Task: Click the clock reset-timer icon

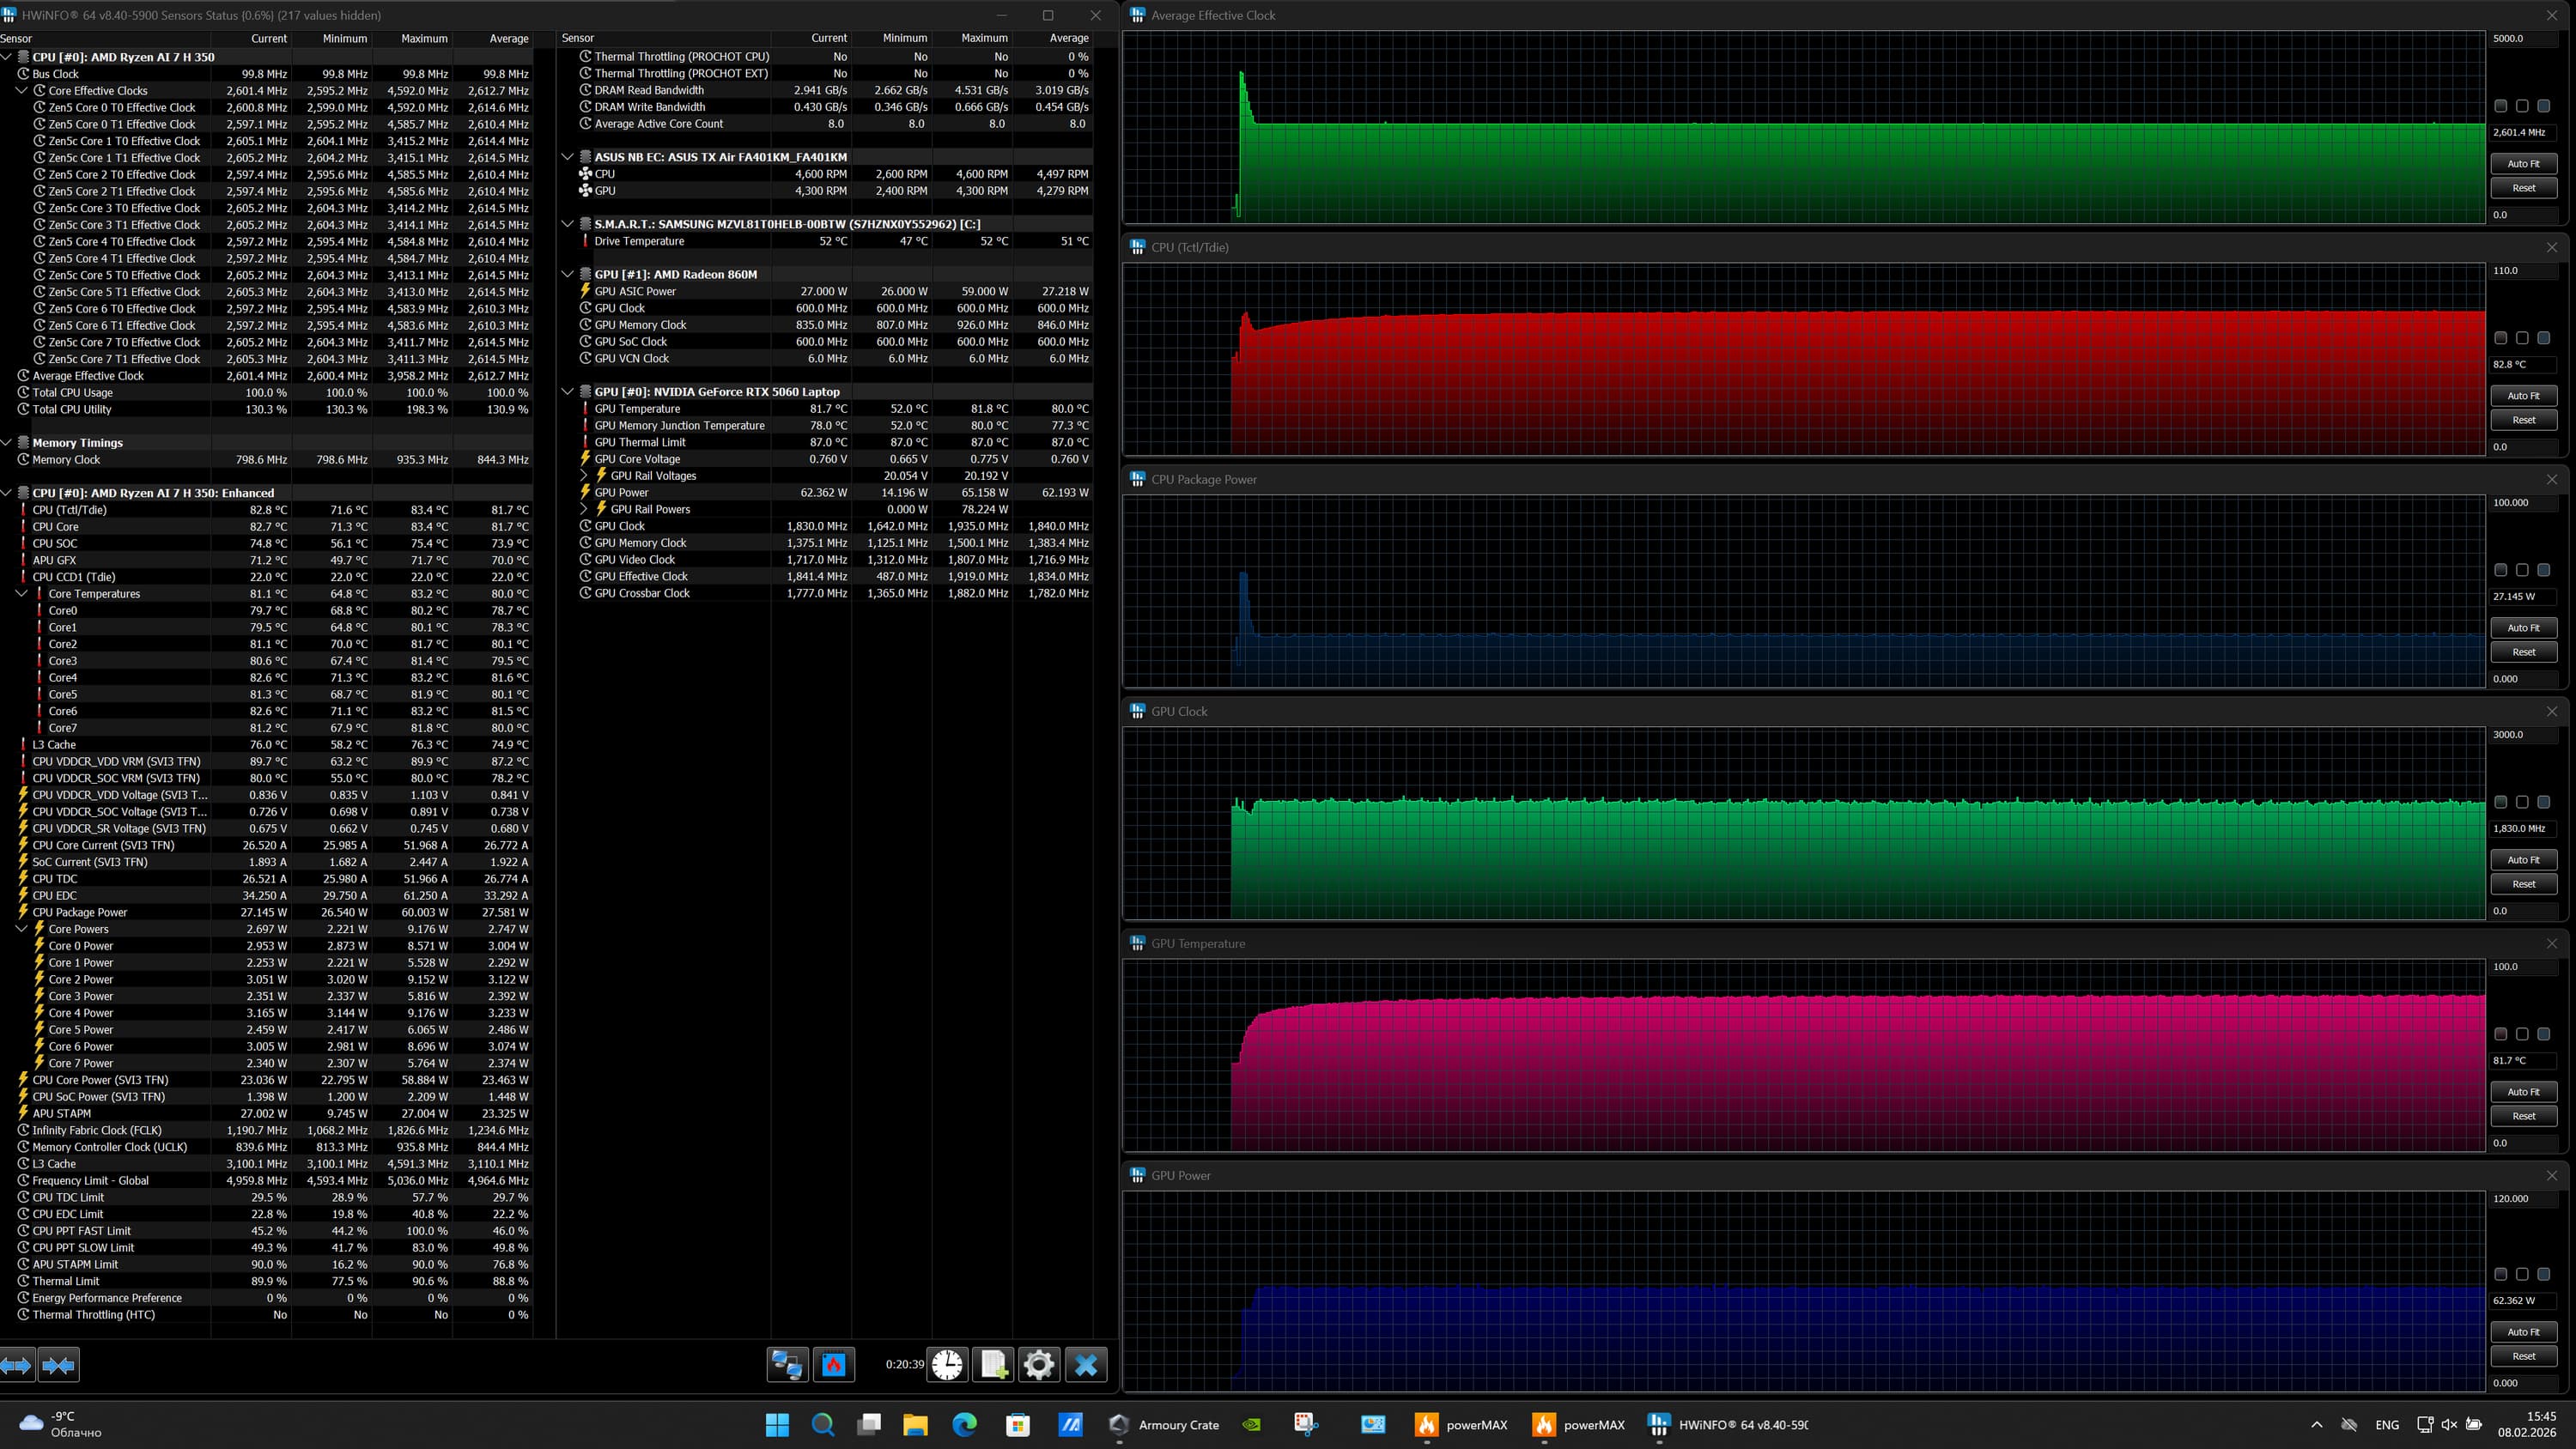Action: coord(946,1365)
